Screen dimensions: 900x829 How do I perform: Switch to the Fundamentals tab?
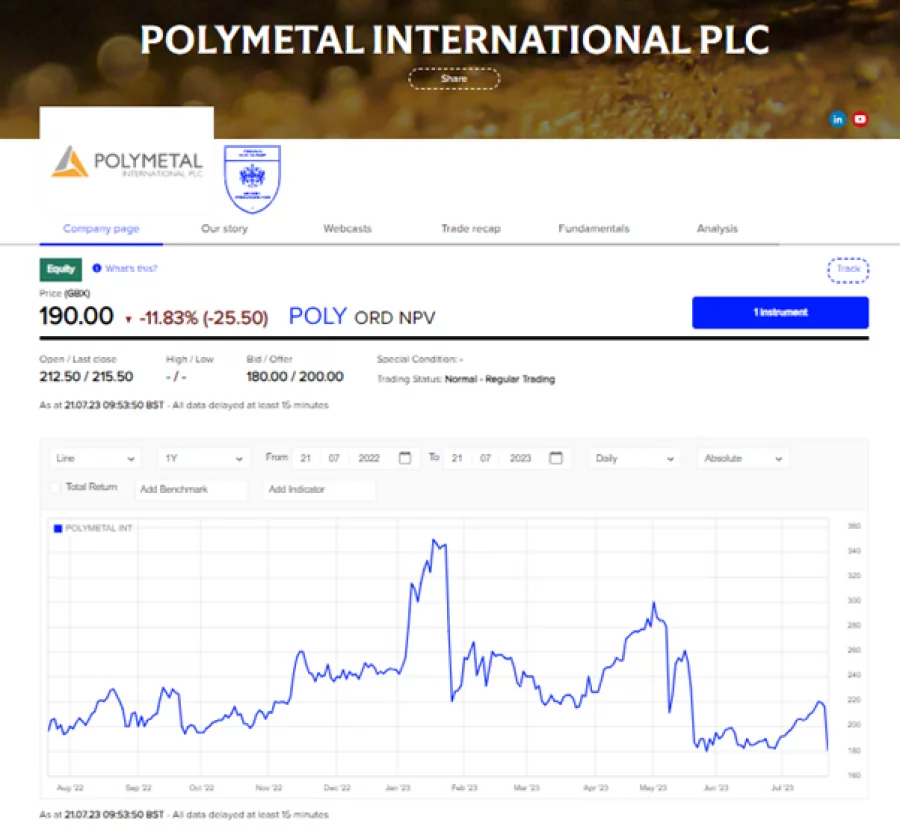click(593, 228)
